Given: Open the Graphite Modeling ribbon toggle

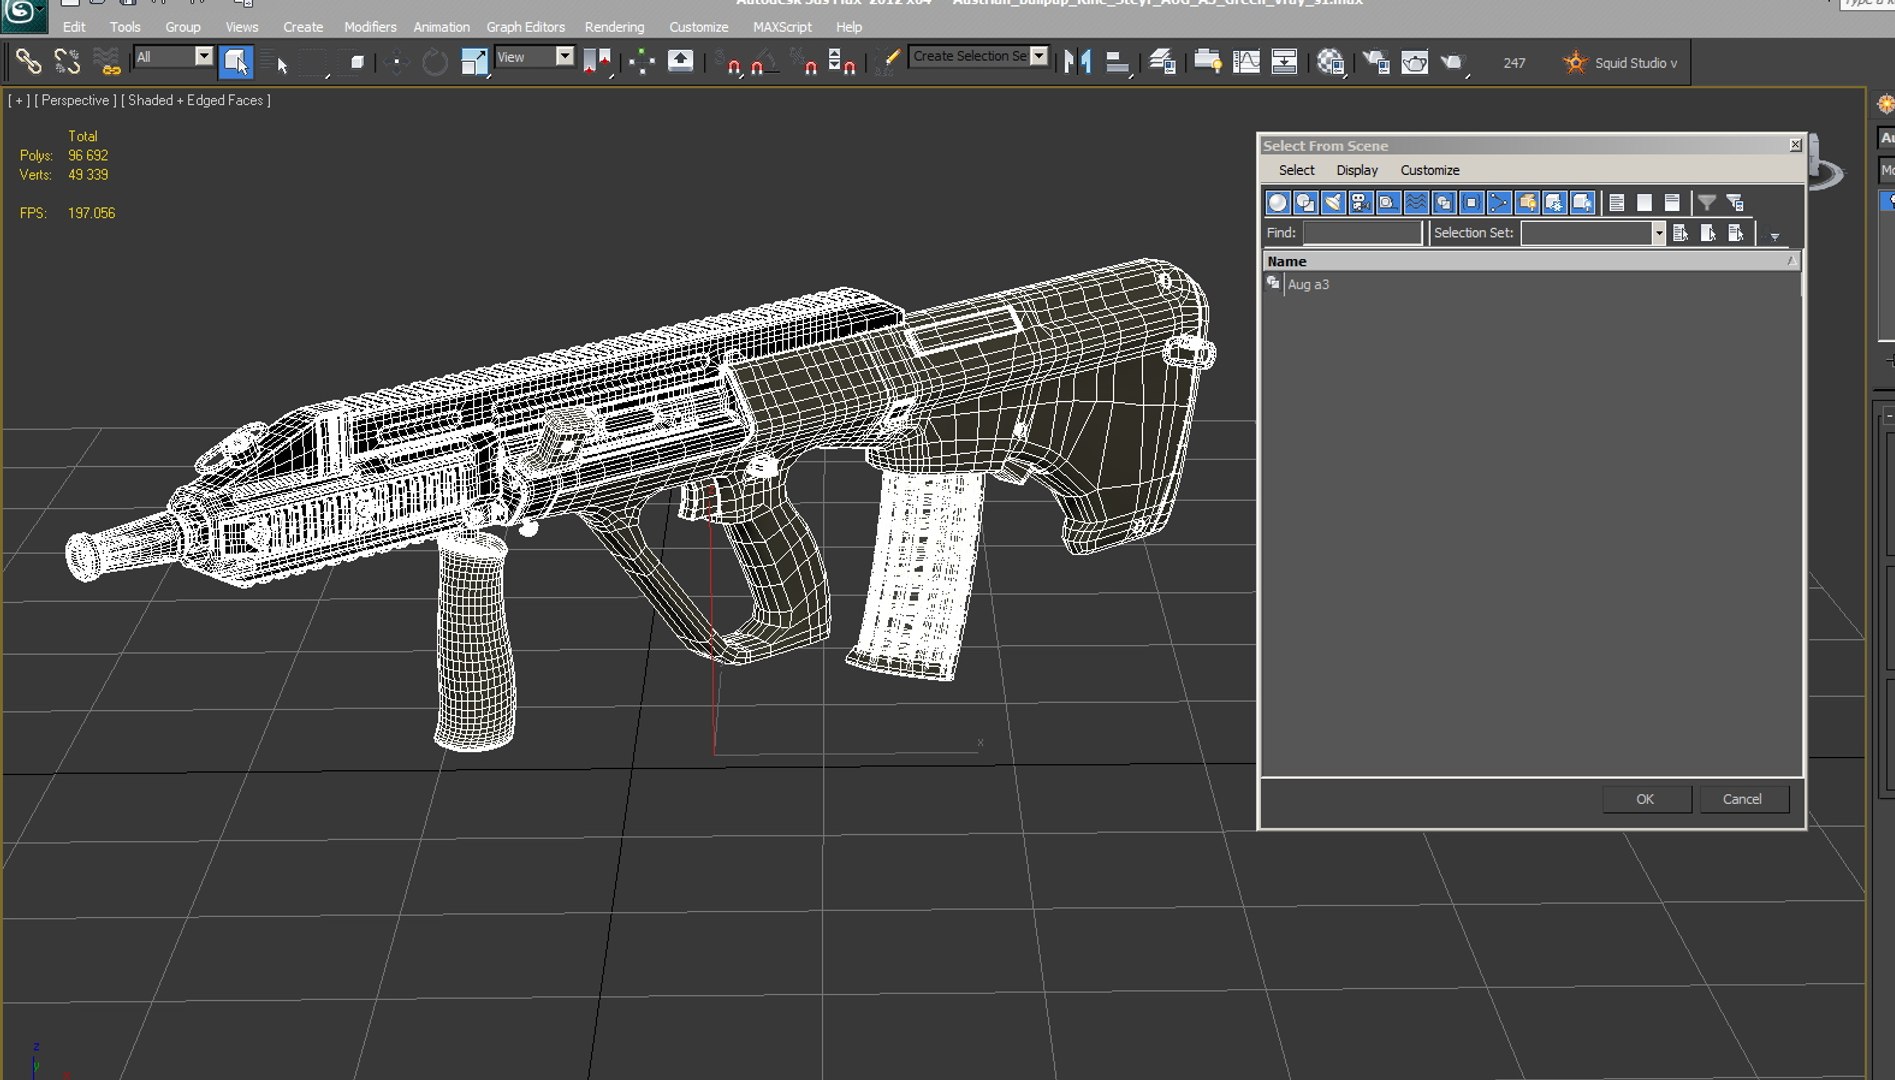Looking at the screenshot, I should click(x=1208, y=62).
